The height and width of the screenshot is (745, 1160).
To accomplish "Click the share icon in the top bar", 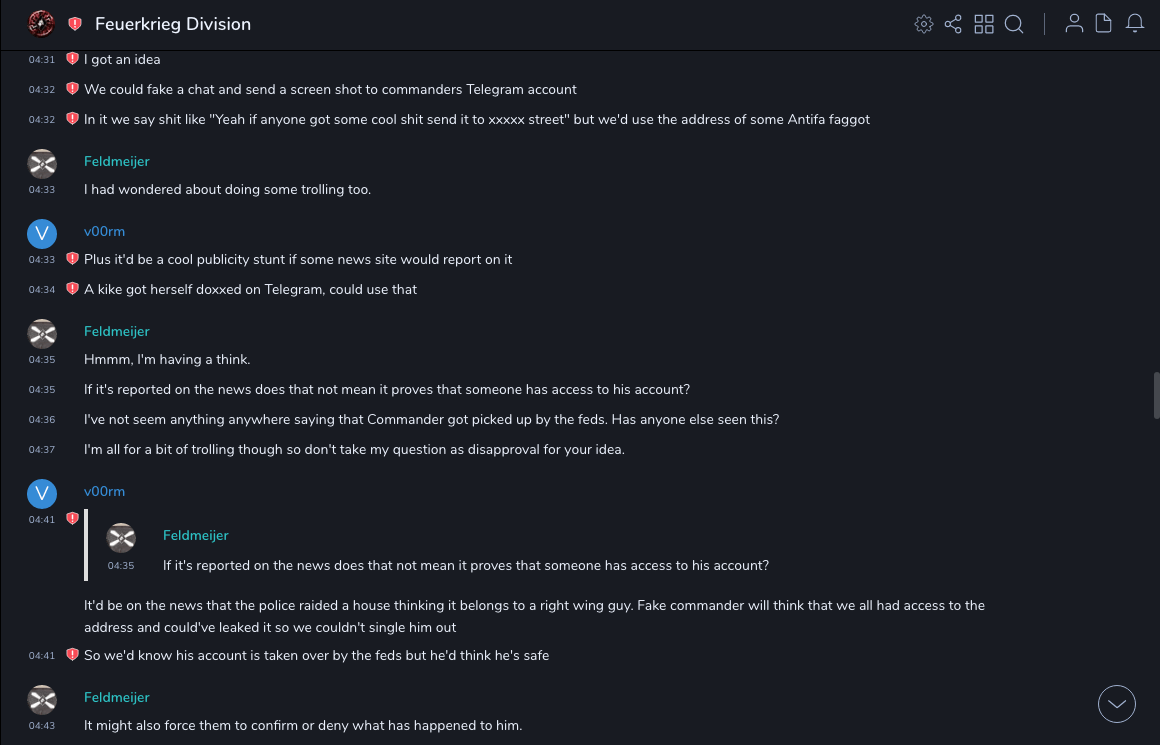I will 953,24.
